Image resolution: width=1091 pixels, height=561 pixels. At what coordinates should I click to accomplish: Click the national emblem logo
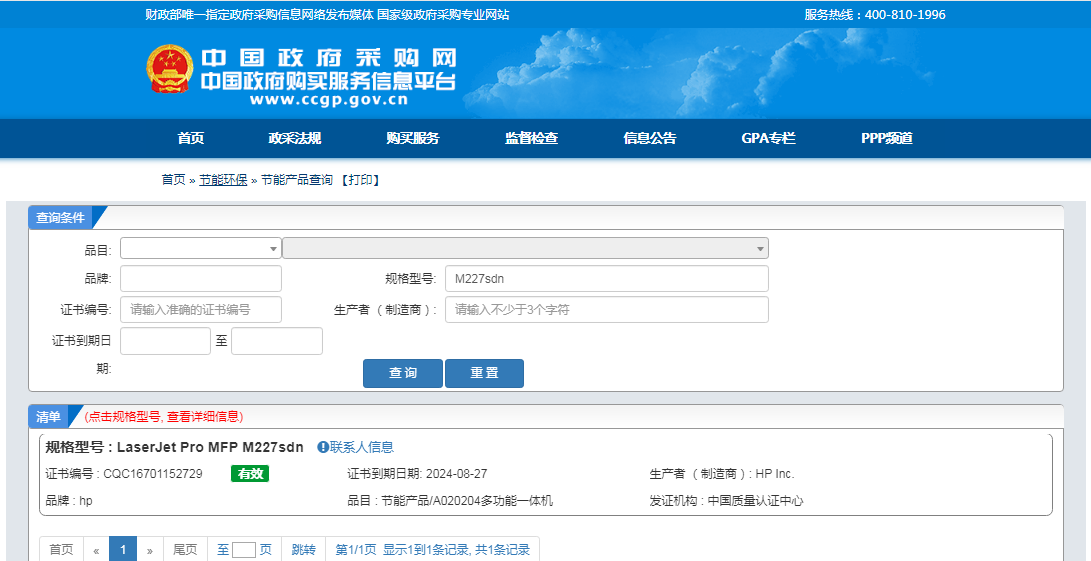169,68
